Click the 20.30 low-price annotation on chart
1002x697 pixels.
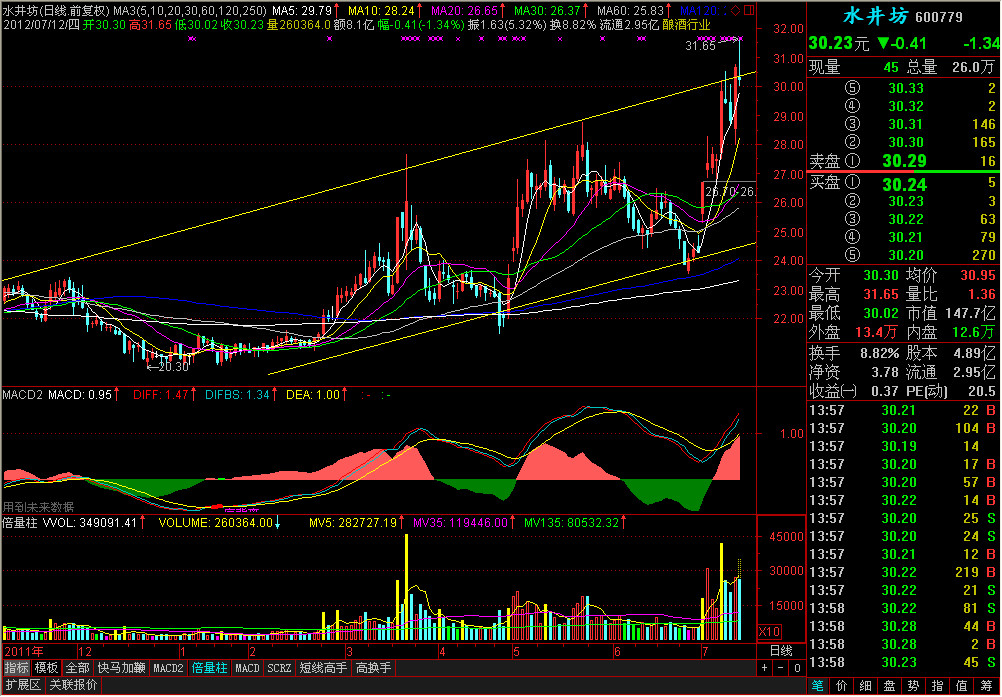tap(173, 367)
